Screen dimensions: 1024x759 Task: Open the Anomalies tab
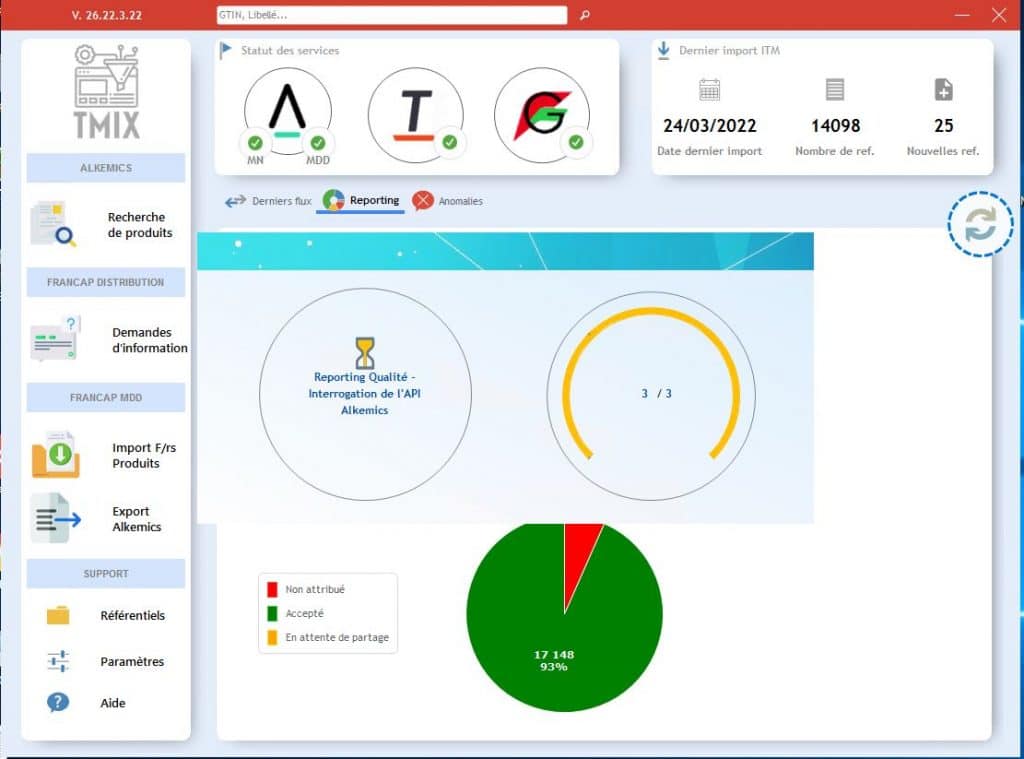(447, 201)
